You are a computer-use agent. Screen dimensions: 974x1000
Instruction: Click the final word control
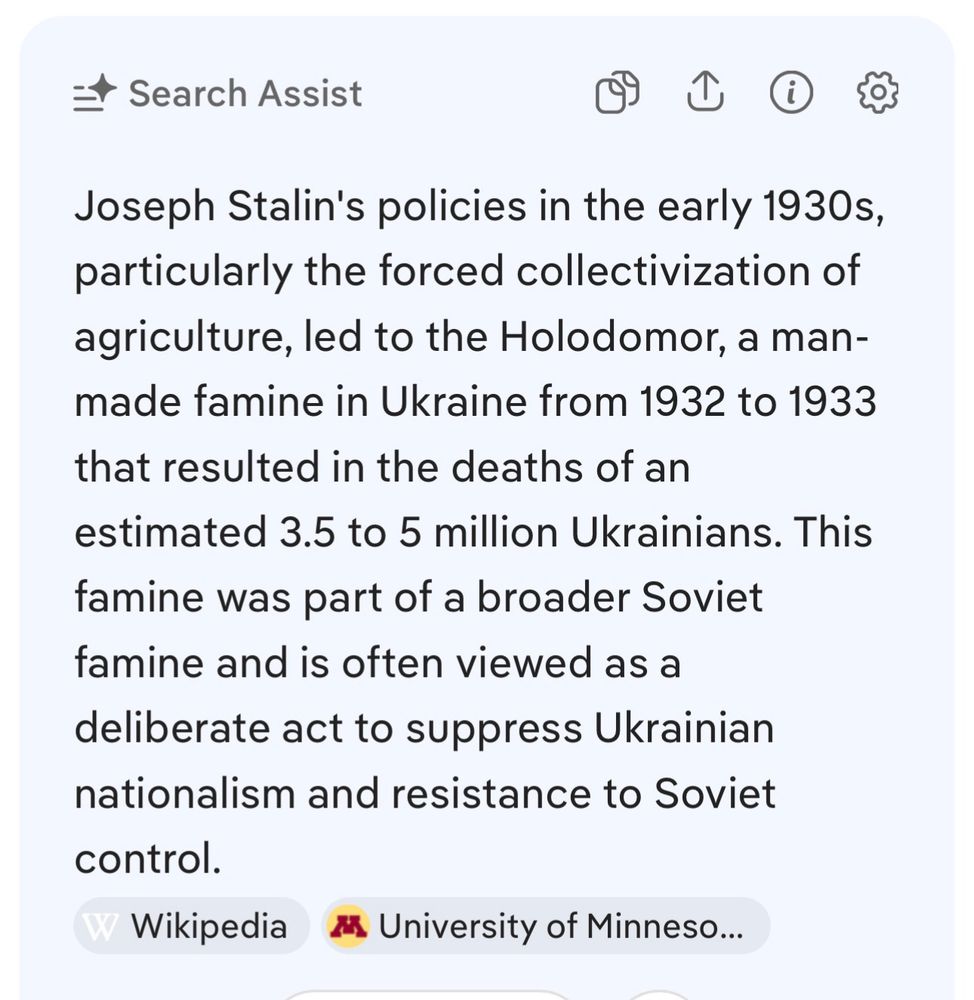(x=148, y=859)
